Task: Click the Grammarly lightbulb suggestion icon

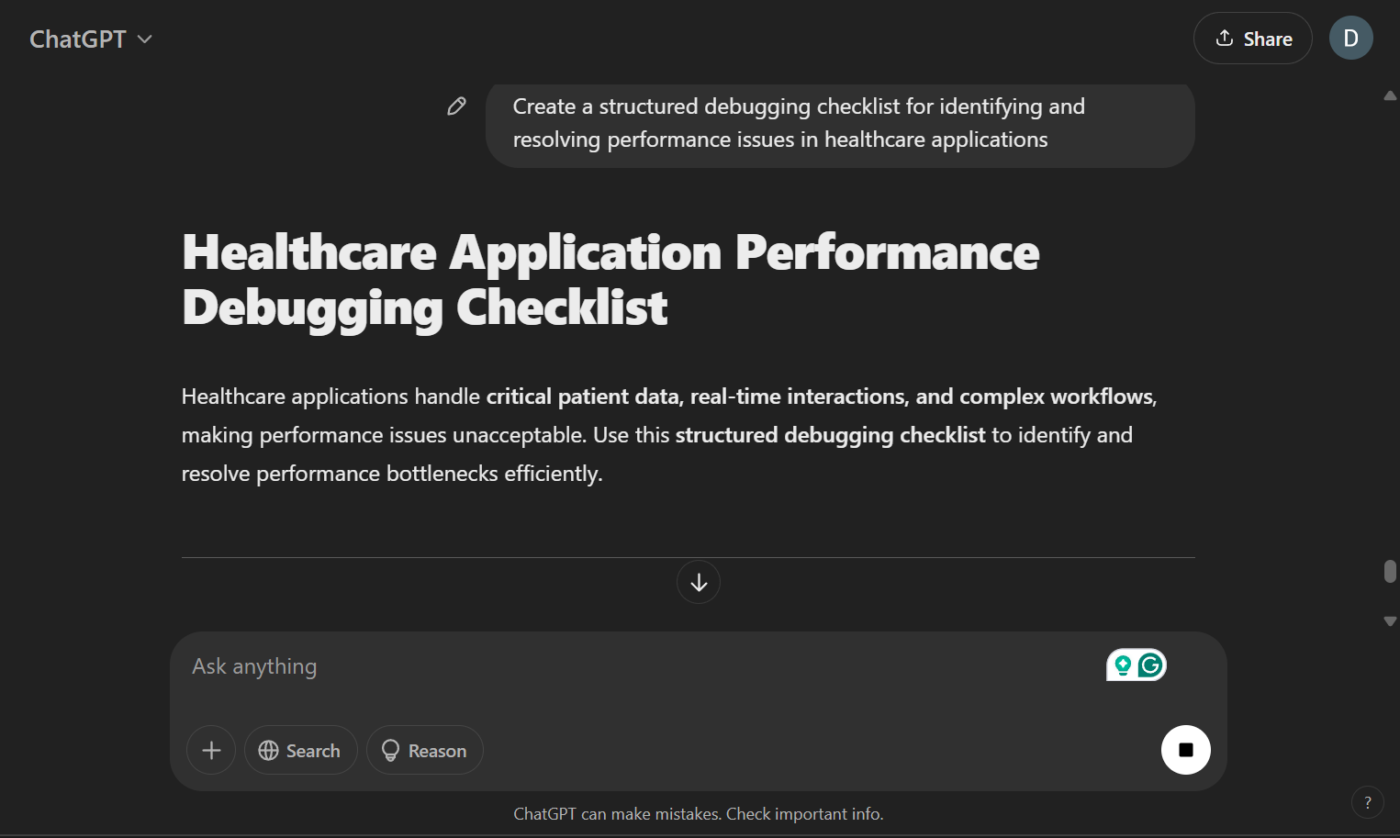Action: [1123, 665]
